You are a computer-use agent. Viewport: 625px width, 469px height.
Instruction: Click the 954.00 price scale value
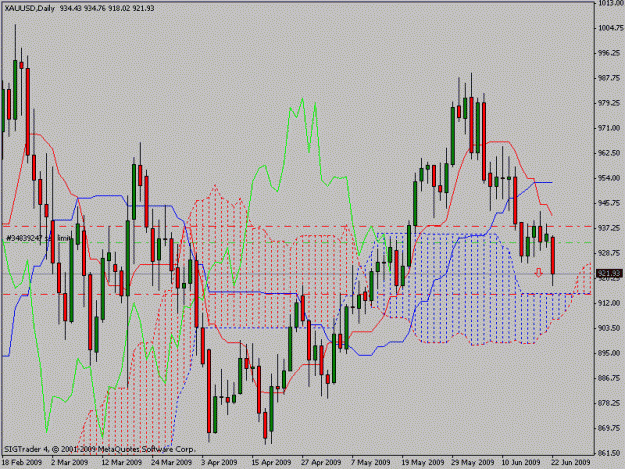[x=609, y=178]
